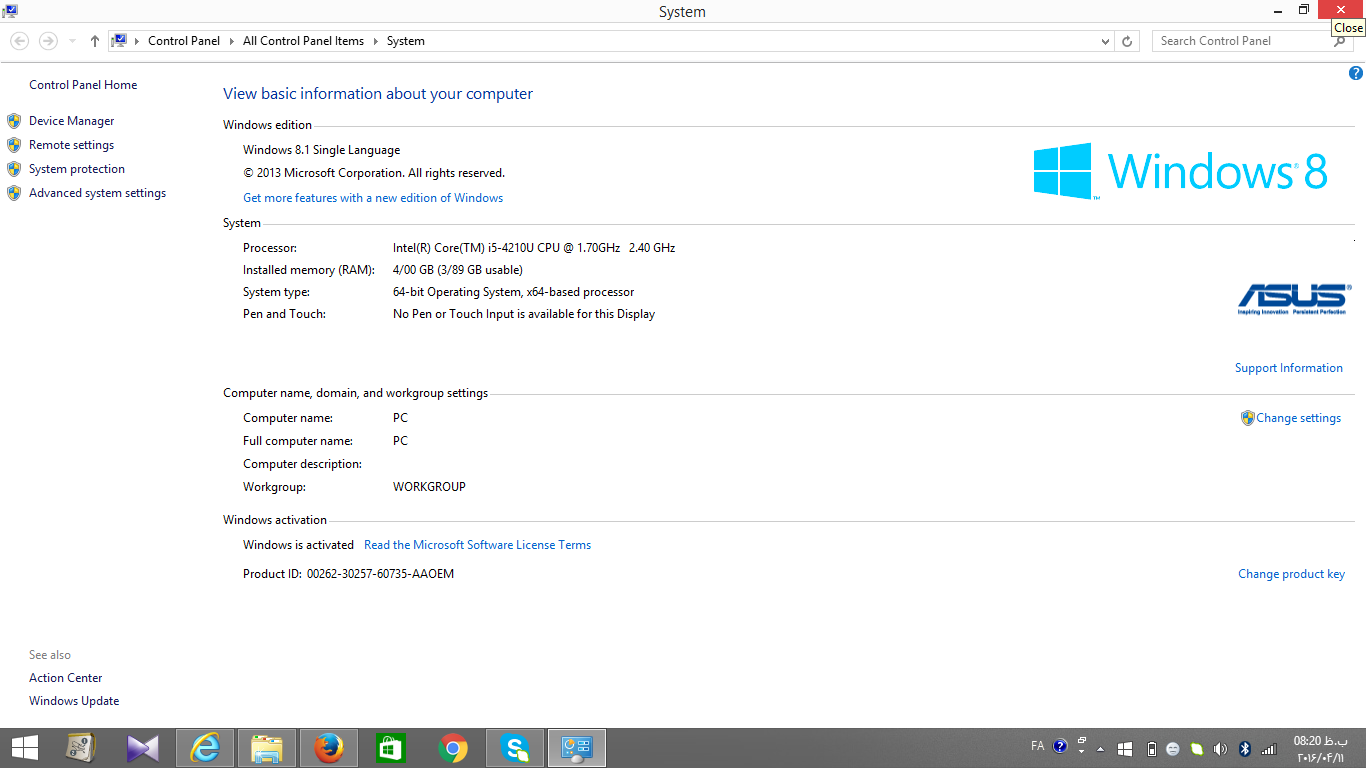Click the blue Help question mark icon
Viewport: 1366px width, 768px height.
[1356, 73]
